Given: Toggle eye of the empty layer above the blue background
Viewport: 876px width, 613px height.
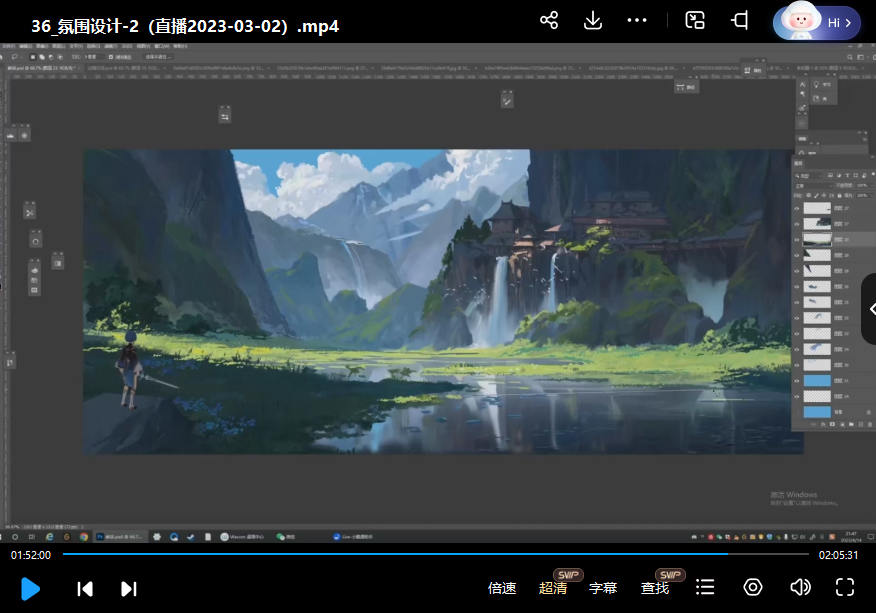Looking at the screenshot, I should coord(797,396).
